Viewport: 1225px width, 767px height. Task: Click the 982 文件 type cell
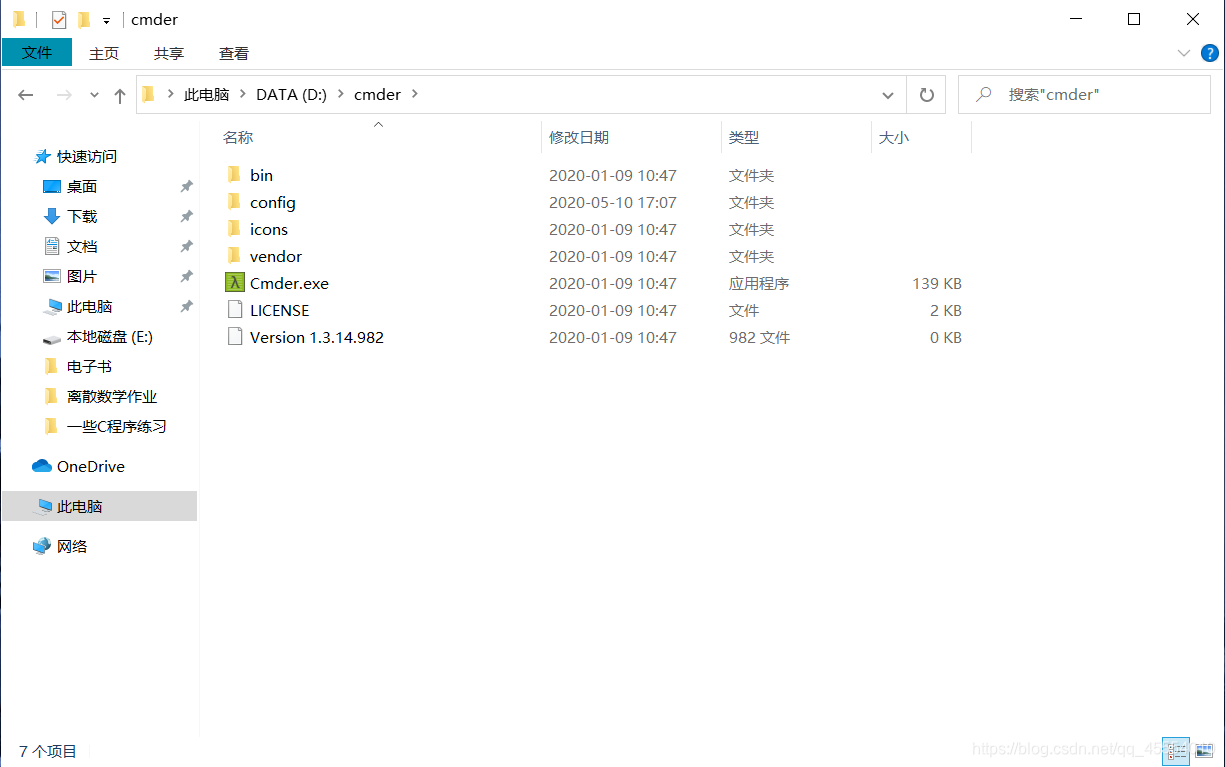[759, 337]
